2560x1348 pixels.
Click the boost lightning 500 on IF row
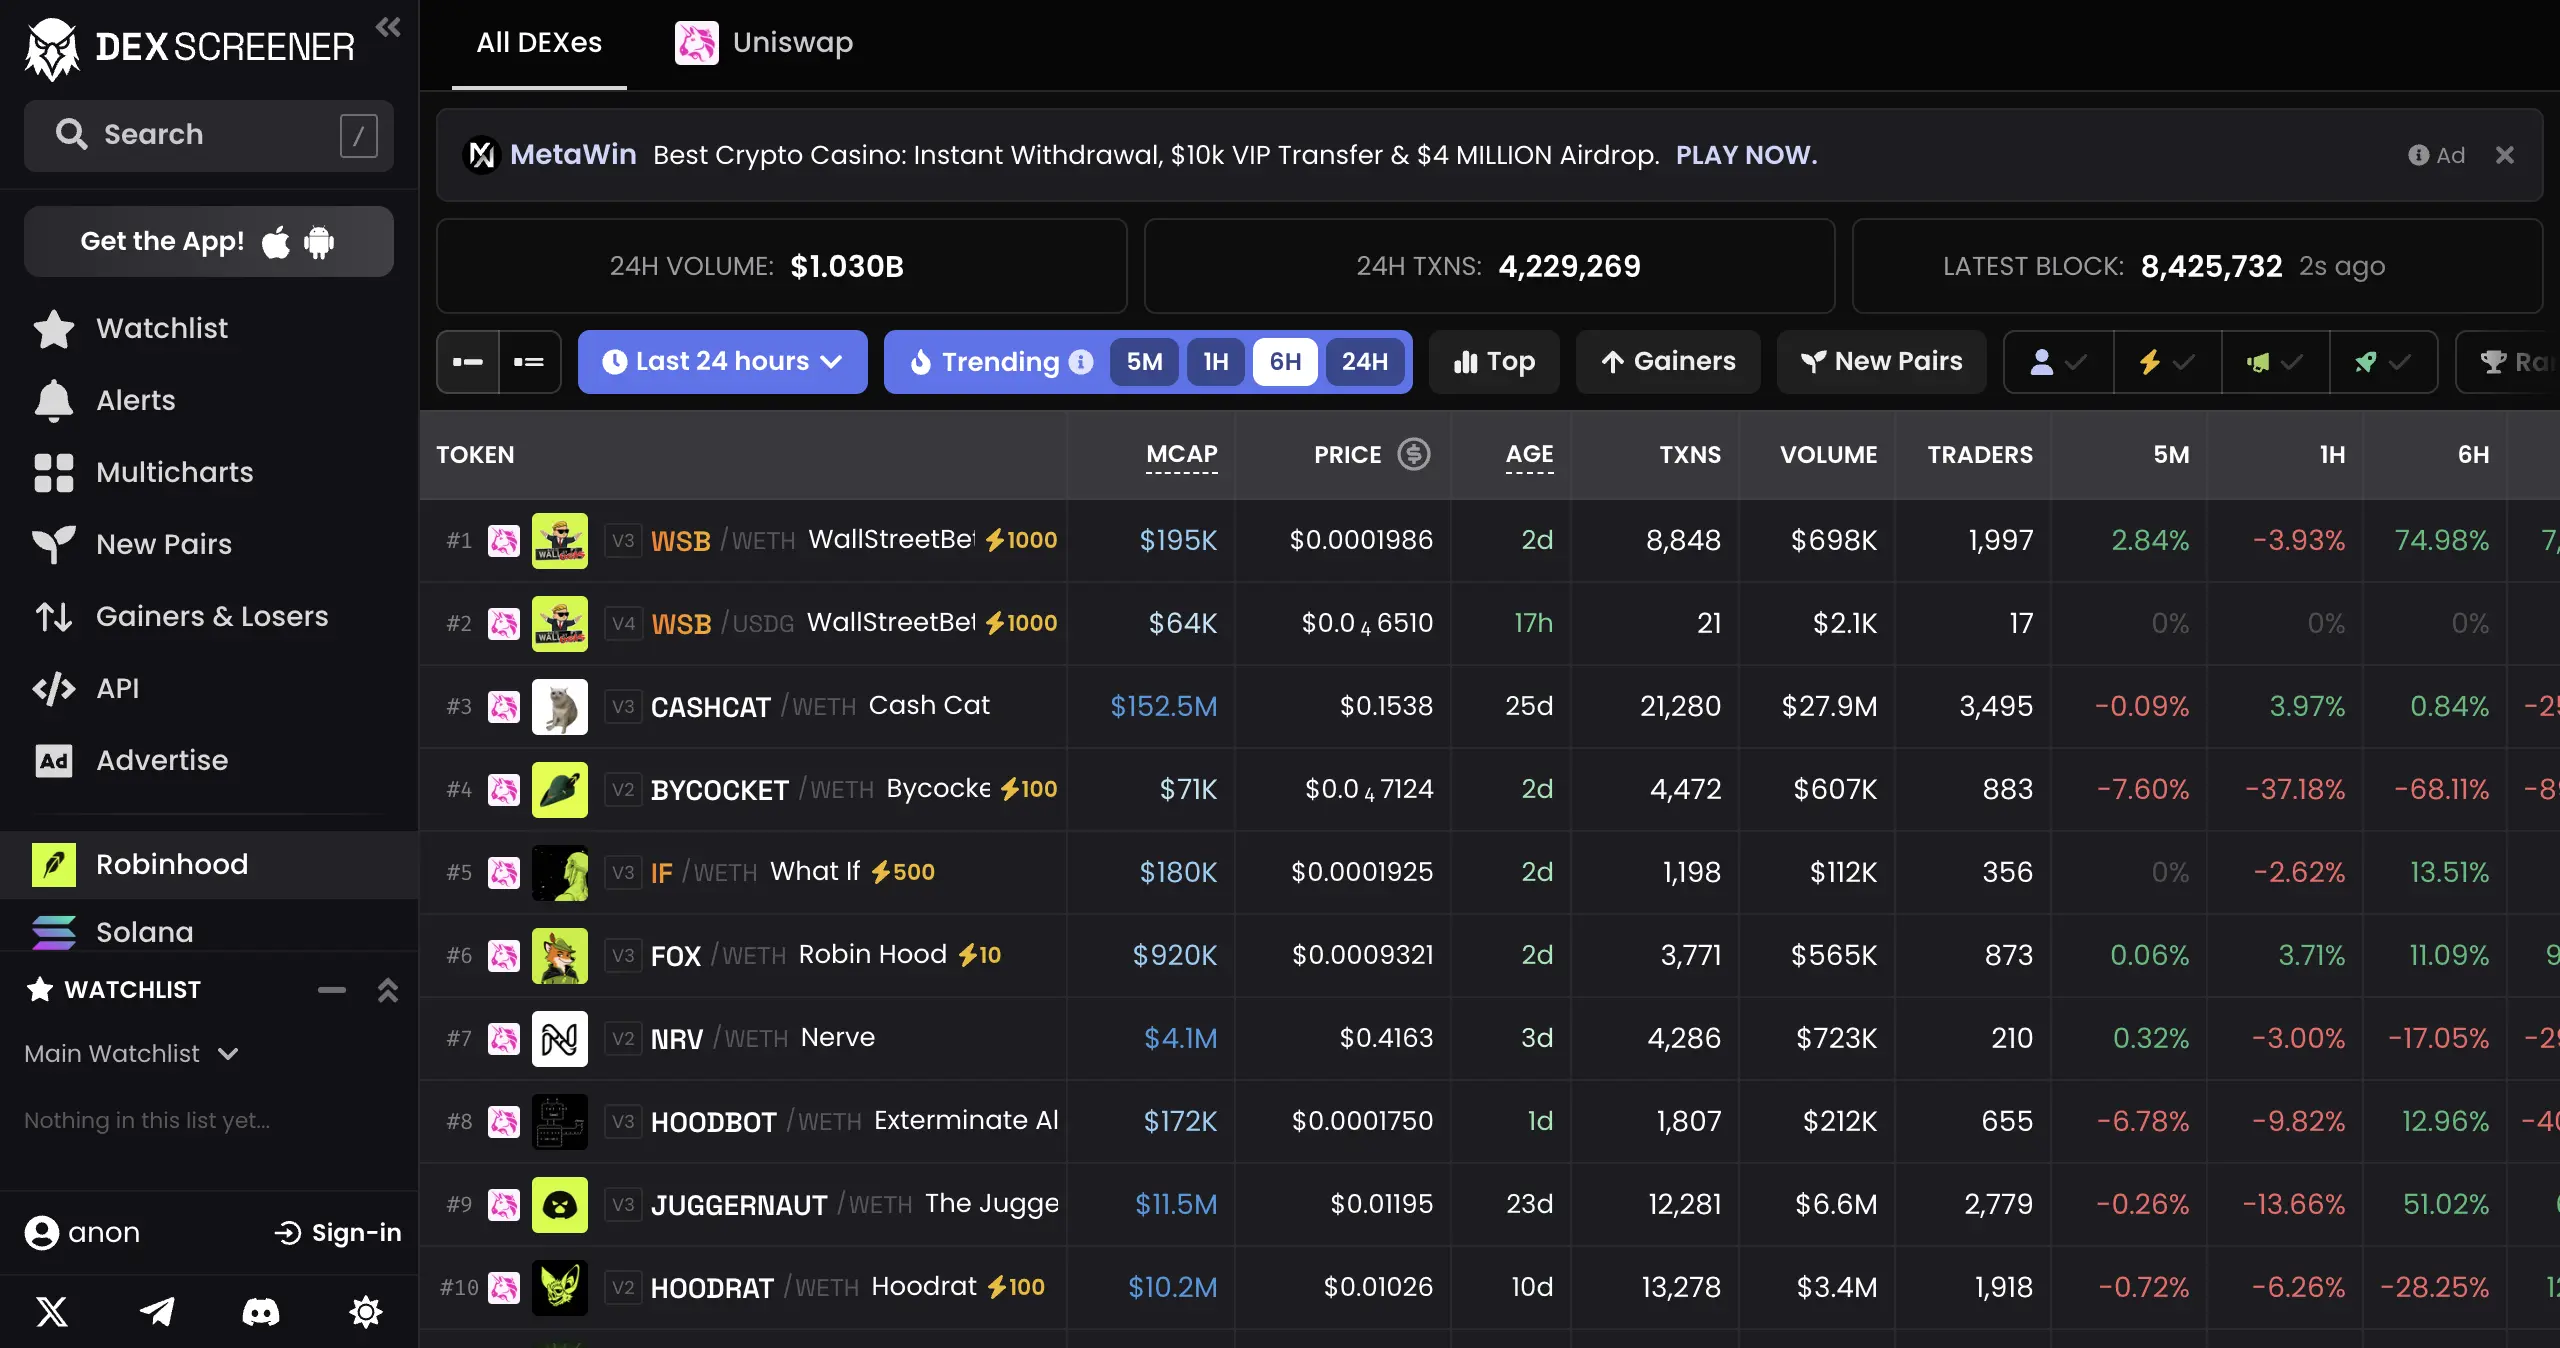[903, 872]
